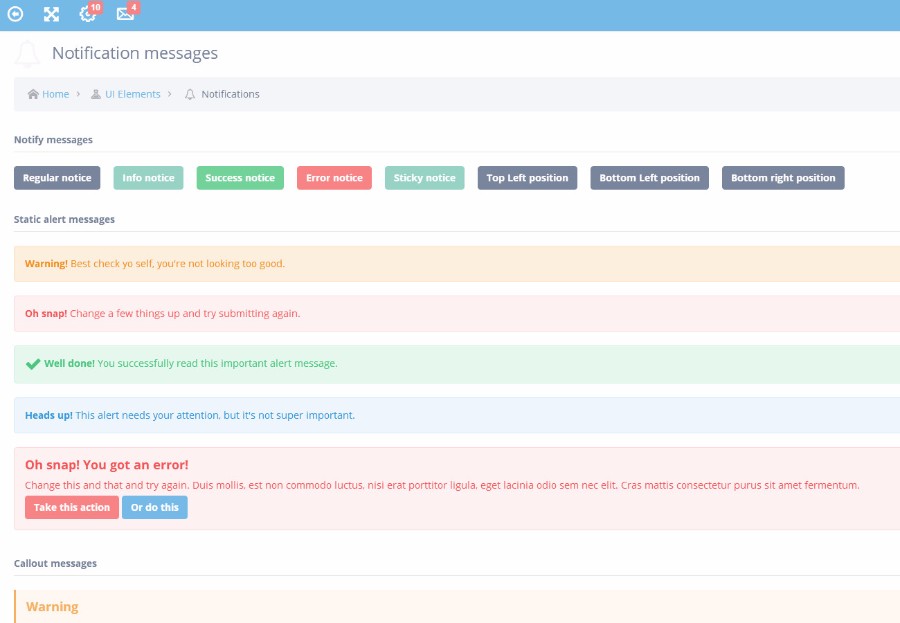Click the Or do this button
The image size is (900, 623).
[x=154, y=508]
